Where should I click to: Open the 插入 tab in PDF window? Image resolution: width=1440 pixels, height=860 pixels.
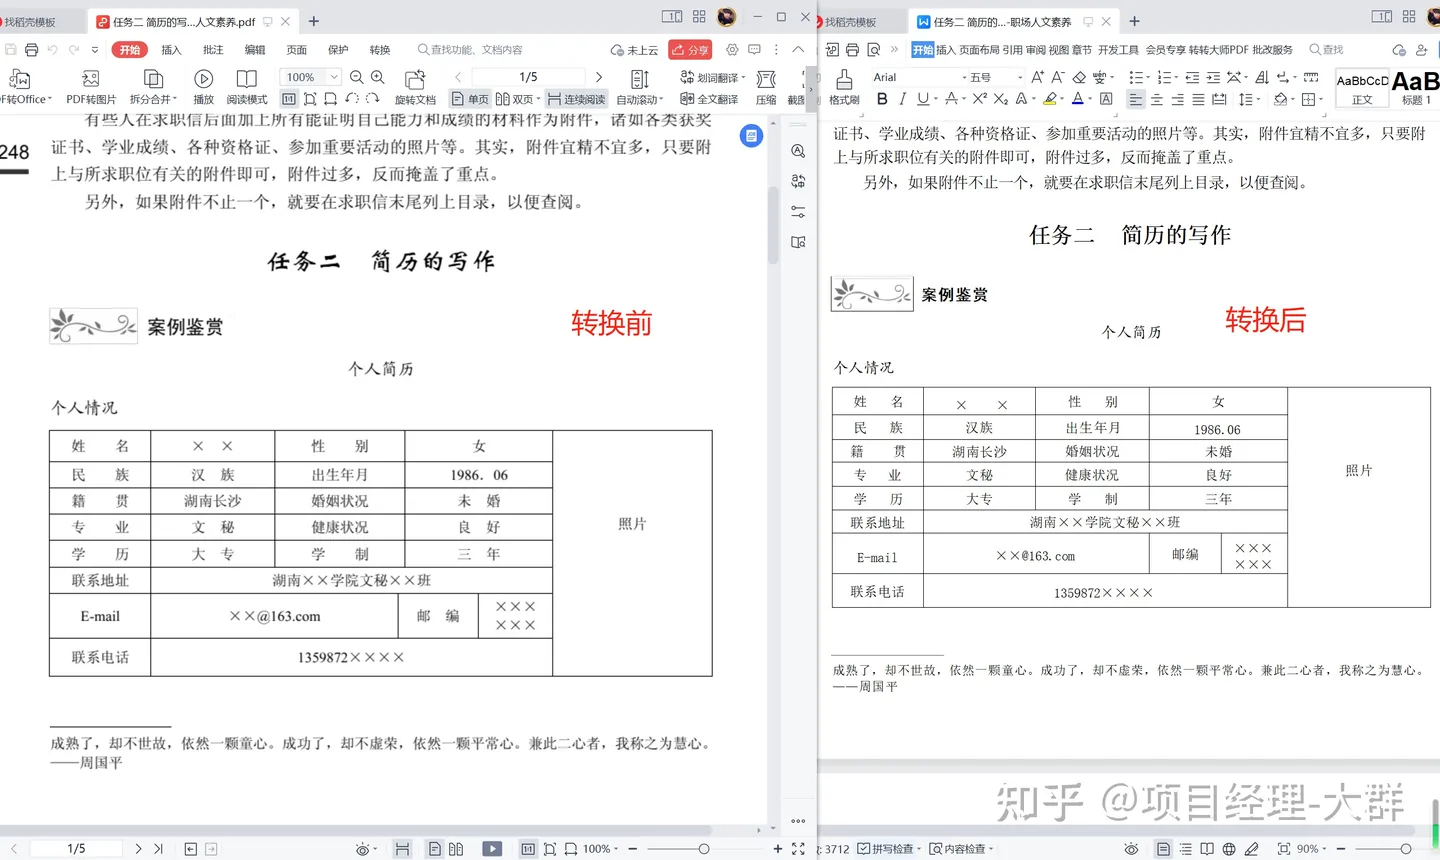point(171,49)
